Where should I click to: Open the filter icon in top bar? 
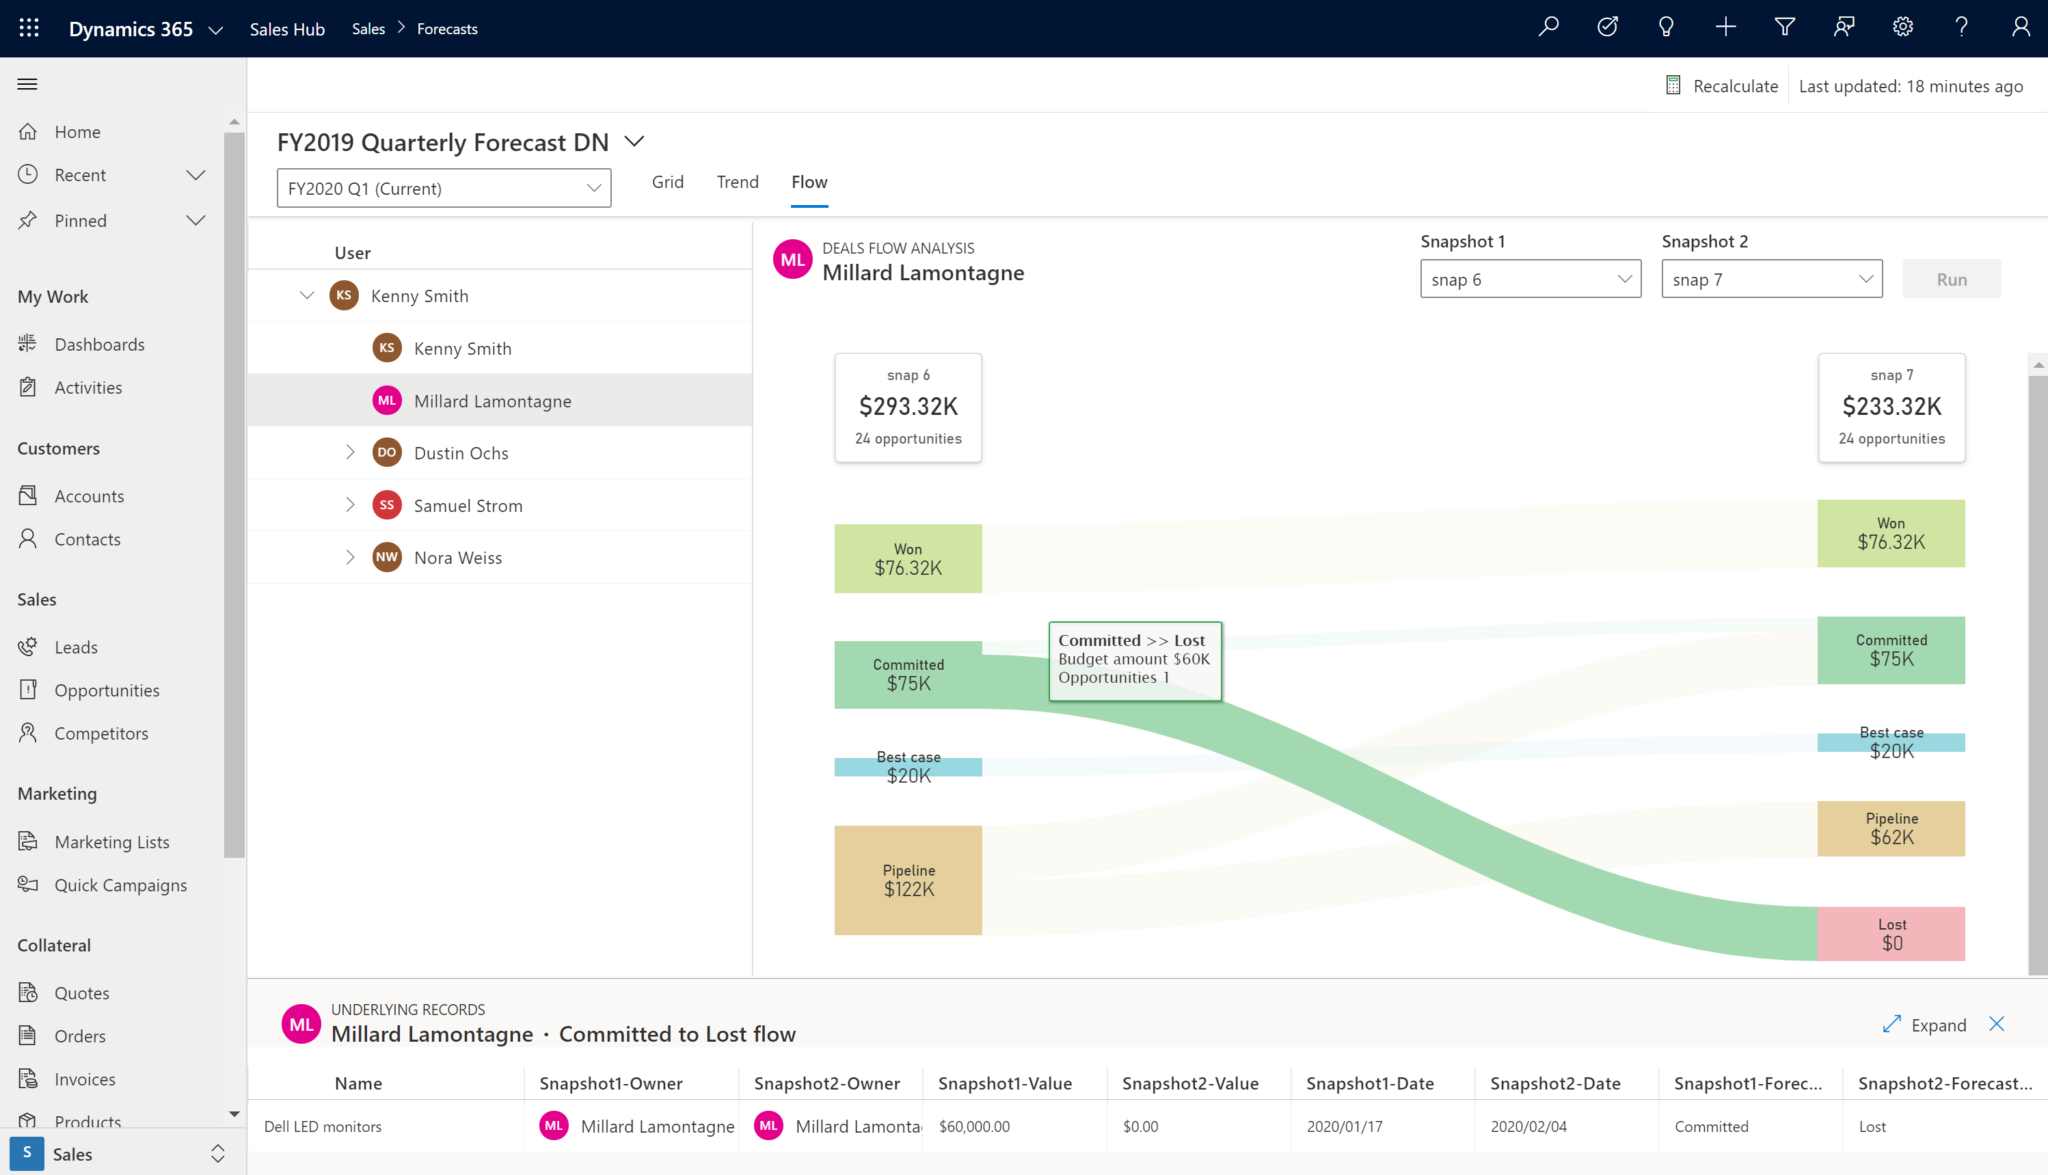coord(1785,27)
